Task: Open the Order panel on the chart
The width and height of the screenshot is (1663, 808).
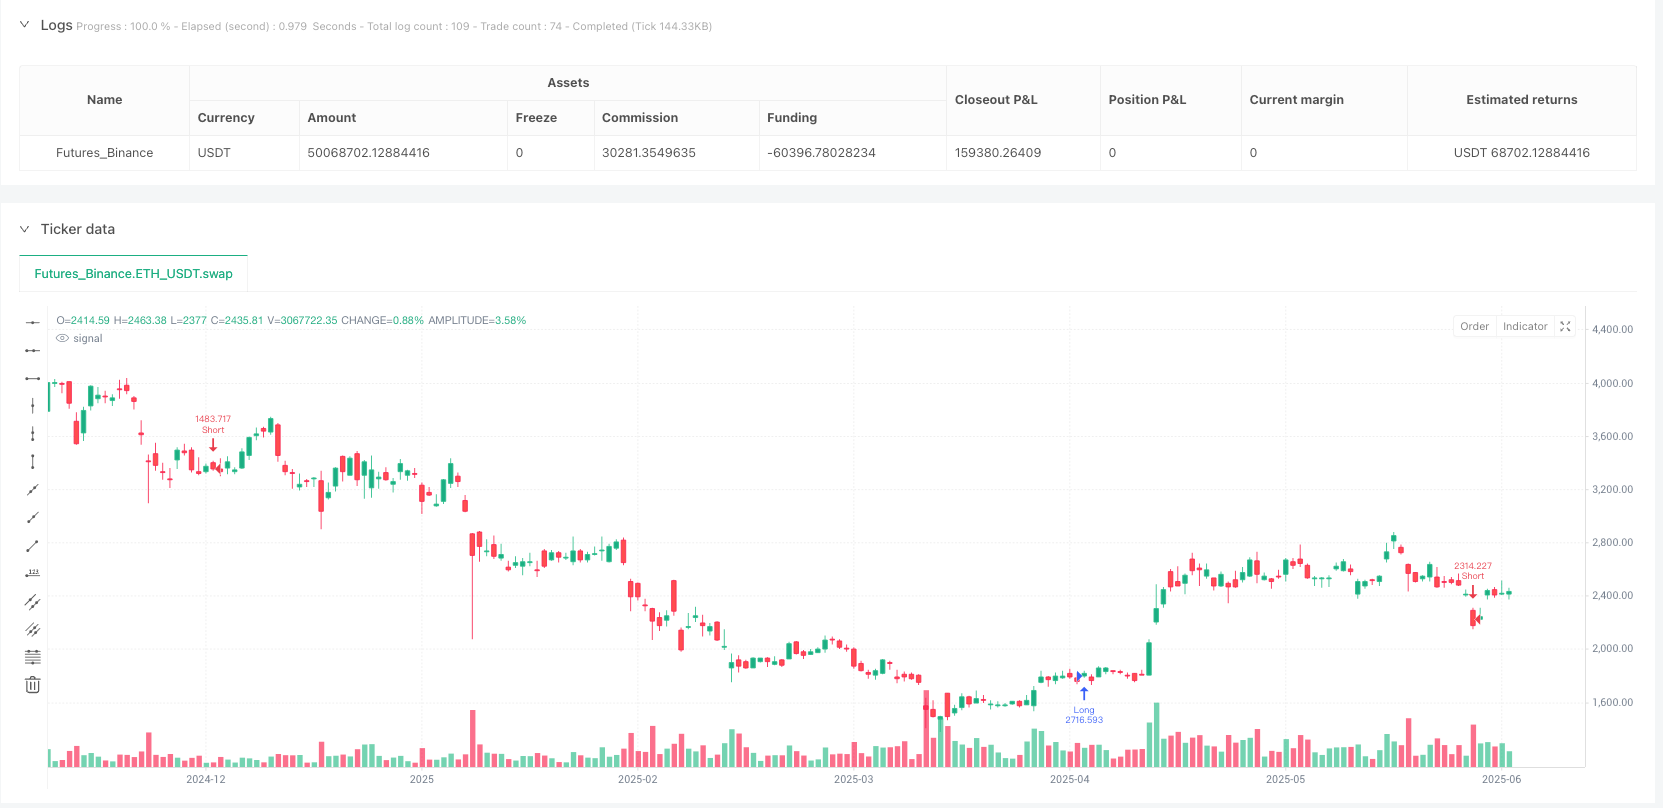Action: 1474,325
